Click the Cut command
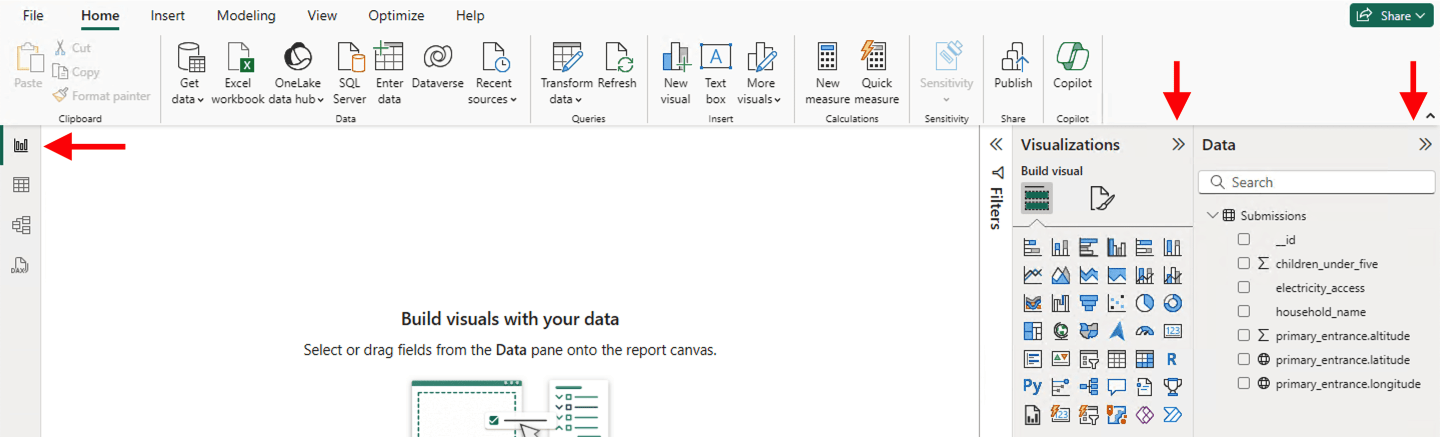 point(71,48)
